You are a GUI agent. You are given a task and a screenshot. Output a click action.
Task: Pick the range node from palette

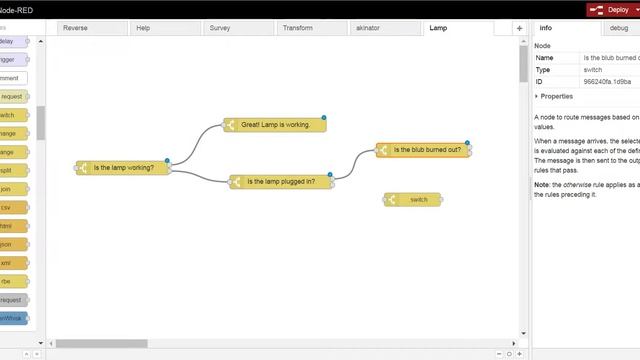coord(13,152)
